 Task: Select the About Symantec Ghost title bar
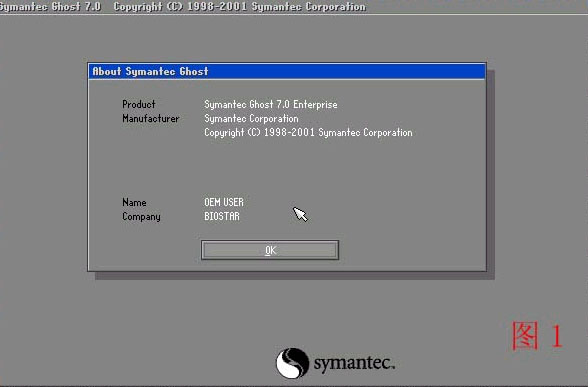click(x=287, y=71)
